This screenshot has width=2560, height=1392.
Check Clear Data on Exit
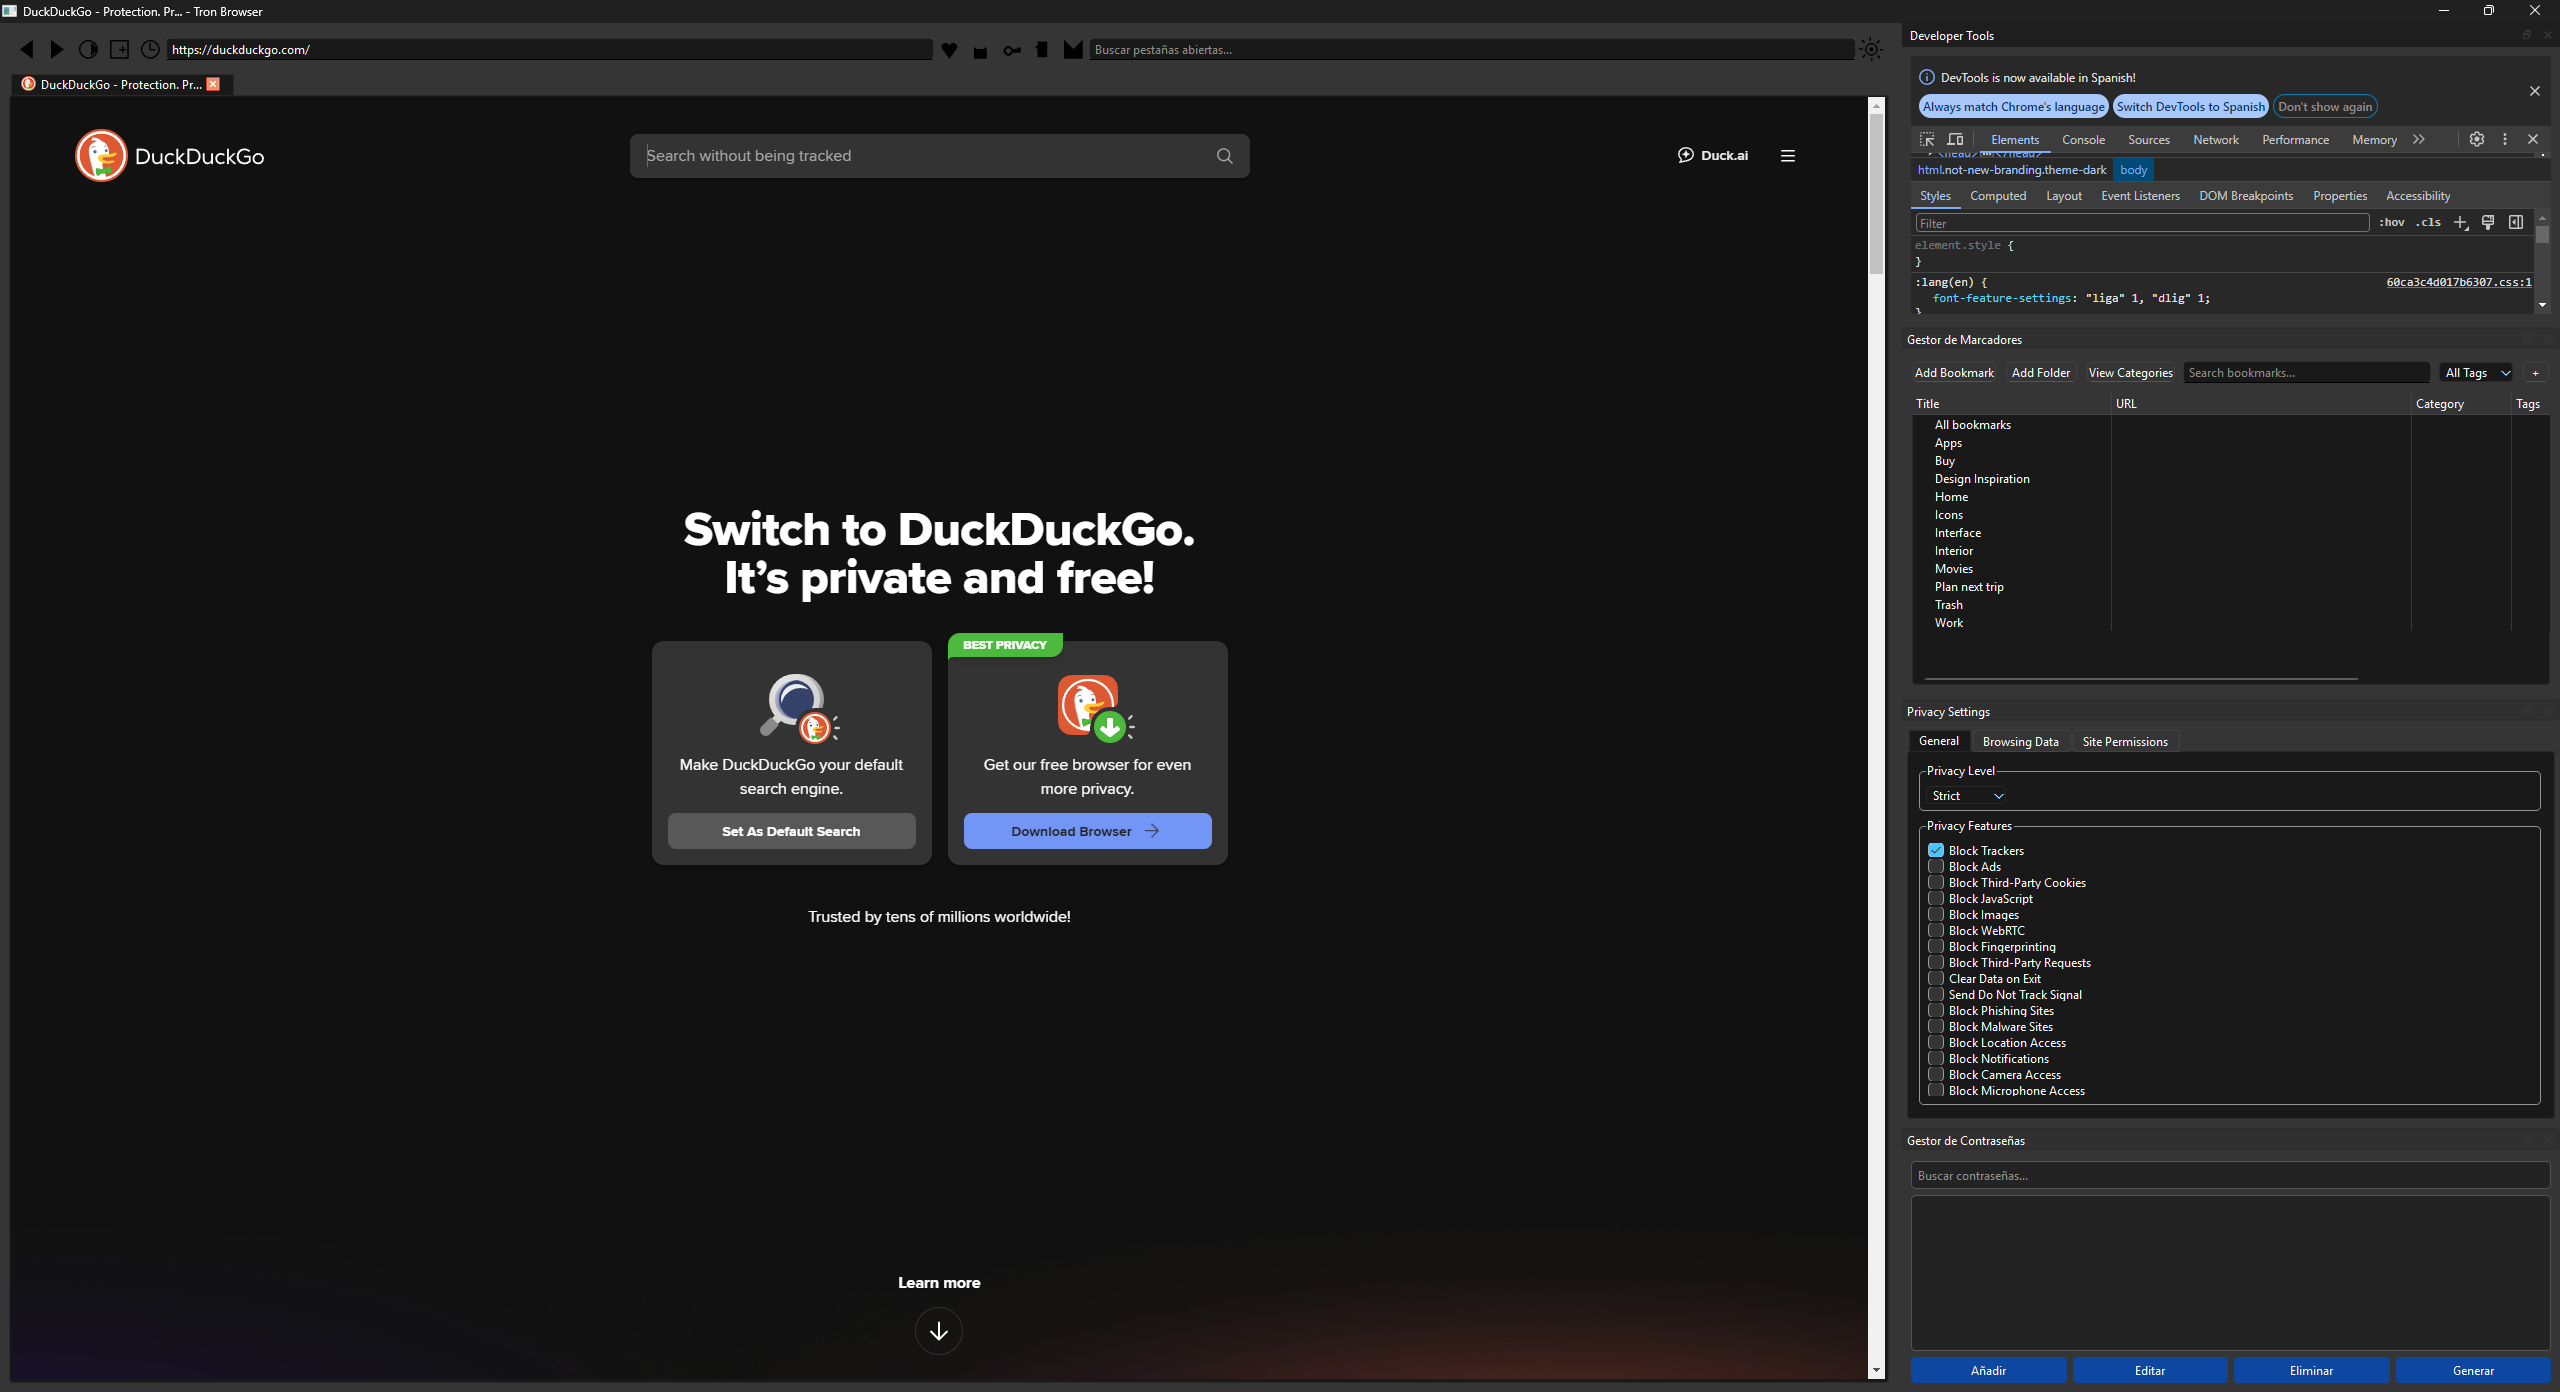click(1936, 978)
